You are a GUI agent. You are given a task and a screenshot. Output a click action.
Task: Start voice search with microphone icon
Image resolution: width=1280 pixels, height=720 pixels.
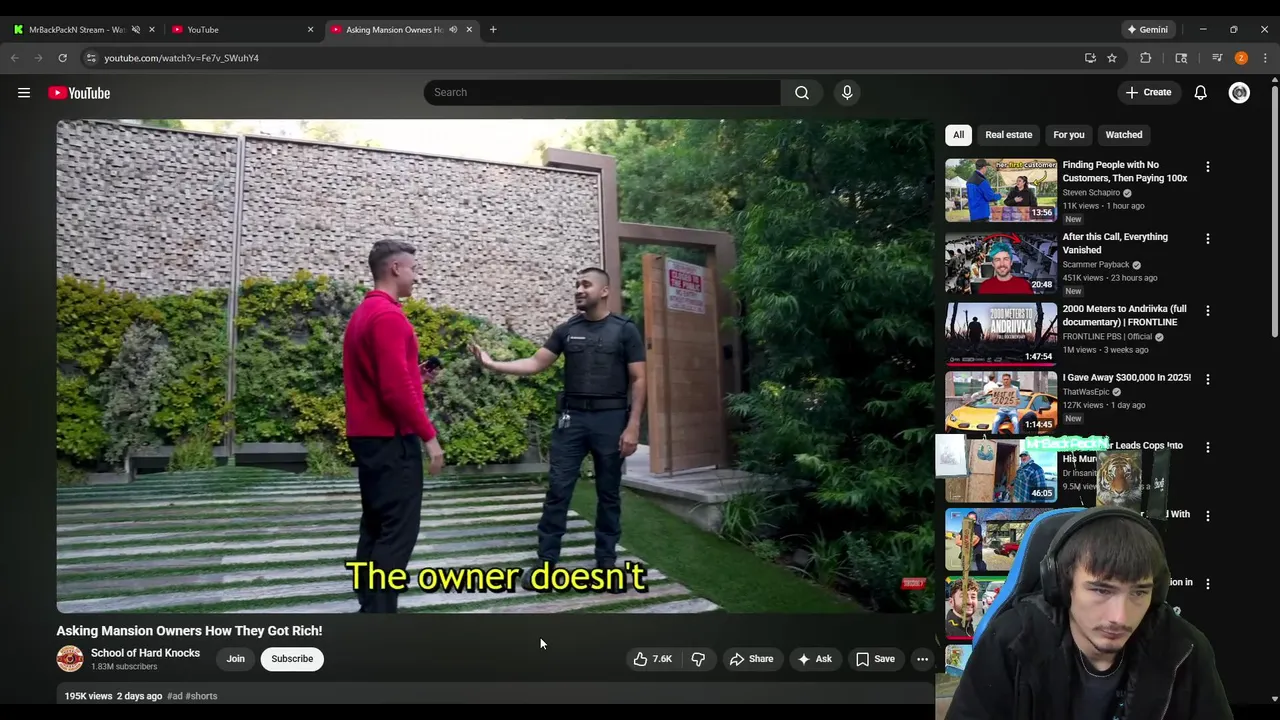[847, 92]
